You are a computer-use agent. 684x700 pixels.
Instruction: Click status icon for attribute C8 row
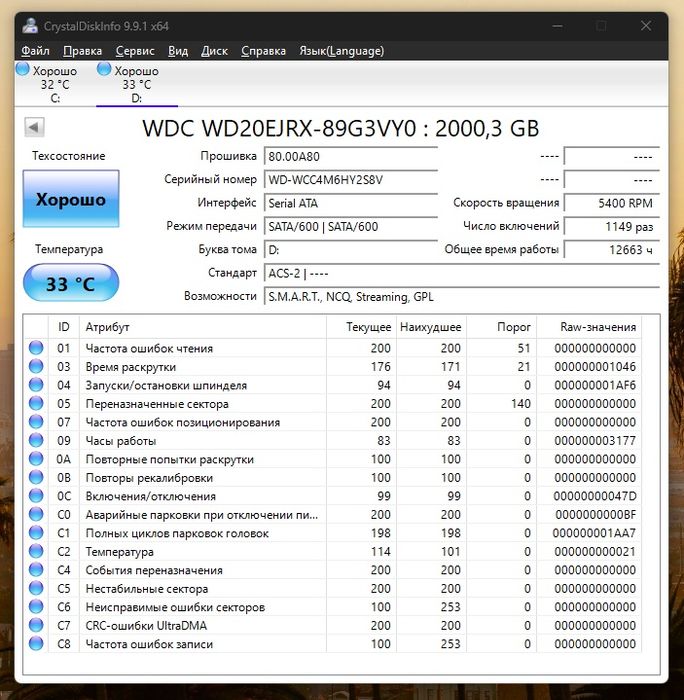click(x=36, y=644)
